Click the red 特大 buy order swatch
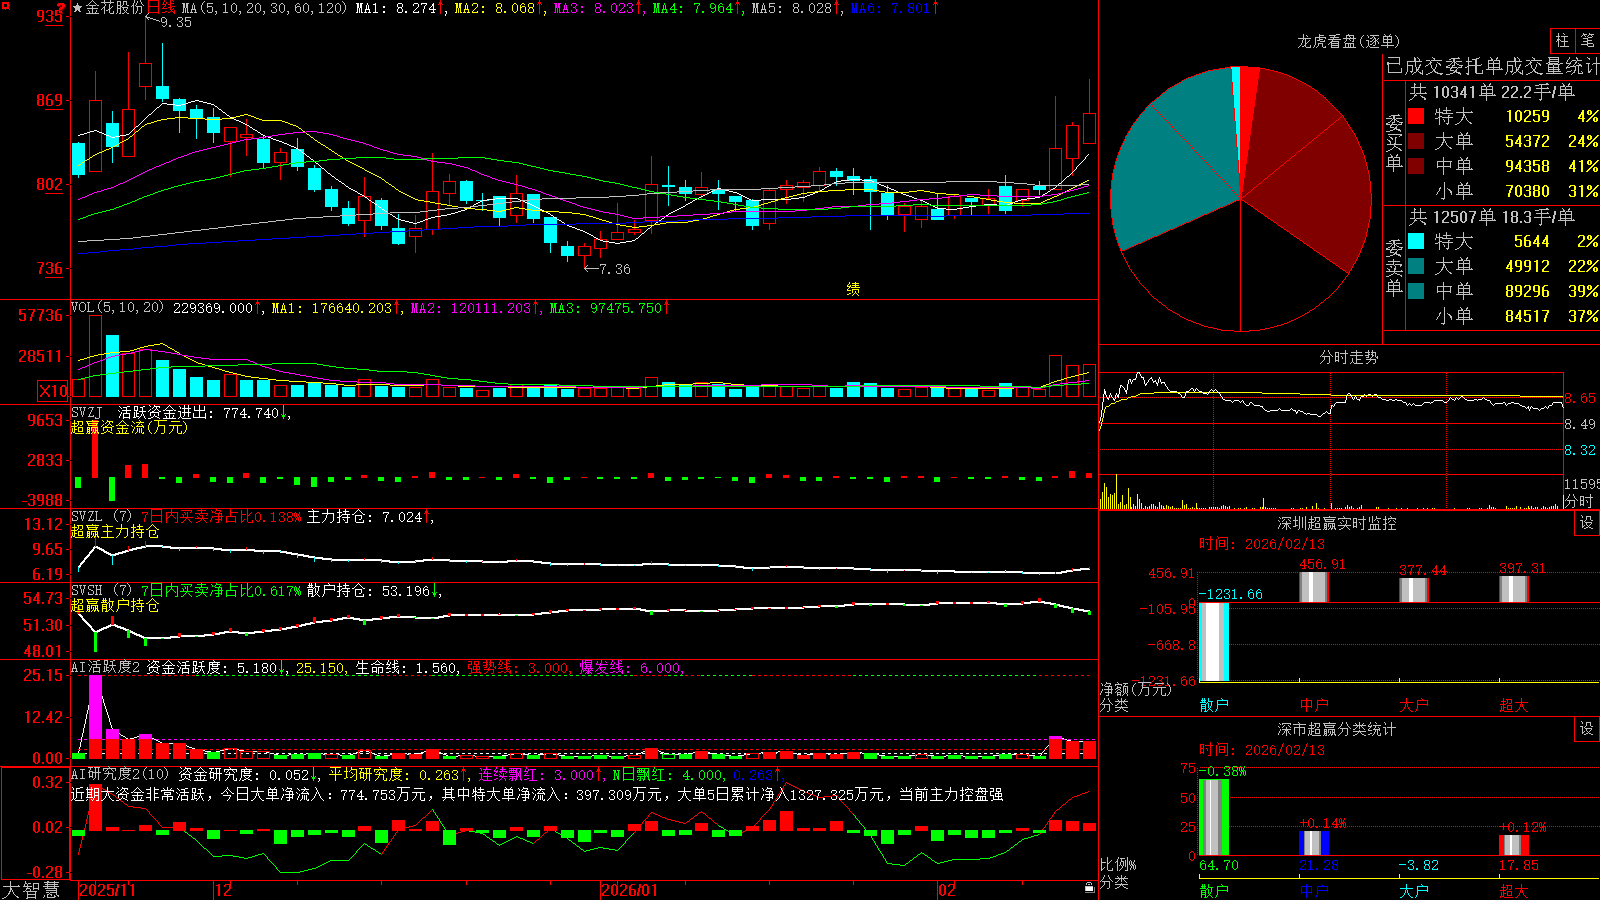 click(x=1416, y=116)
